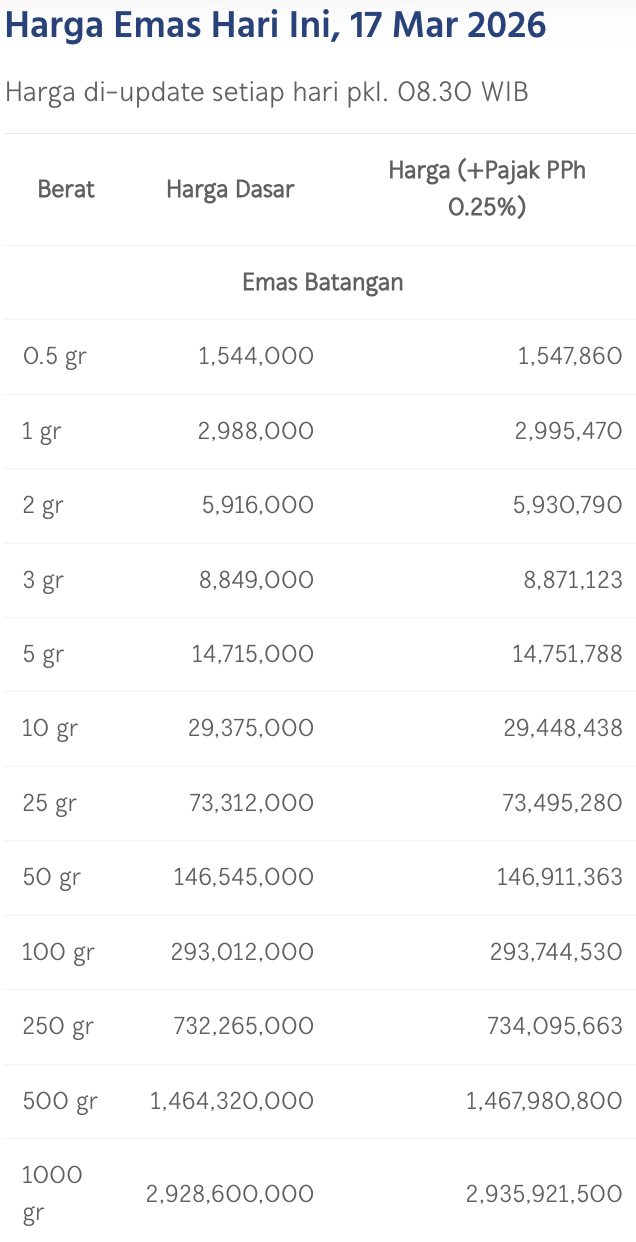The height and width of the screenshot is (1242, 636).
Task: Click the update time note mentioning 08.30 WIB
Action: 267,92
